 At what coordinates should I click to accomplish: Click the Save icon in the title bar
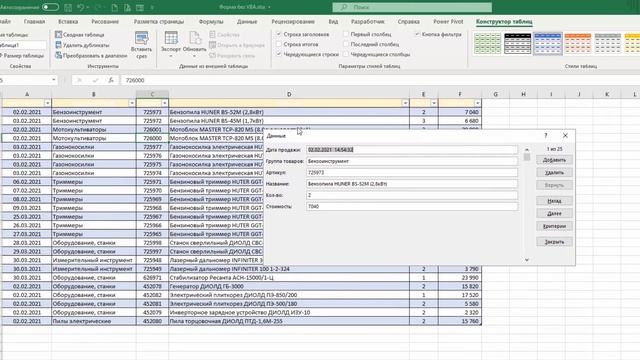(68, 7)
